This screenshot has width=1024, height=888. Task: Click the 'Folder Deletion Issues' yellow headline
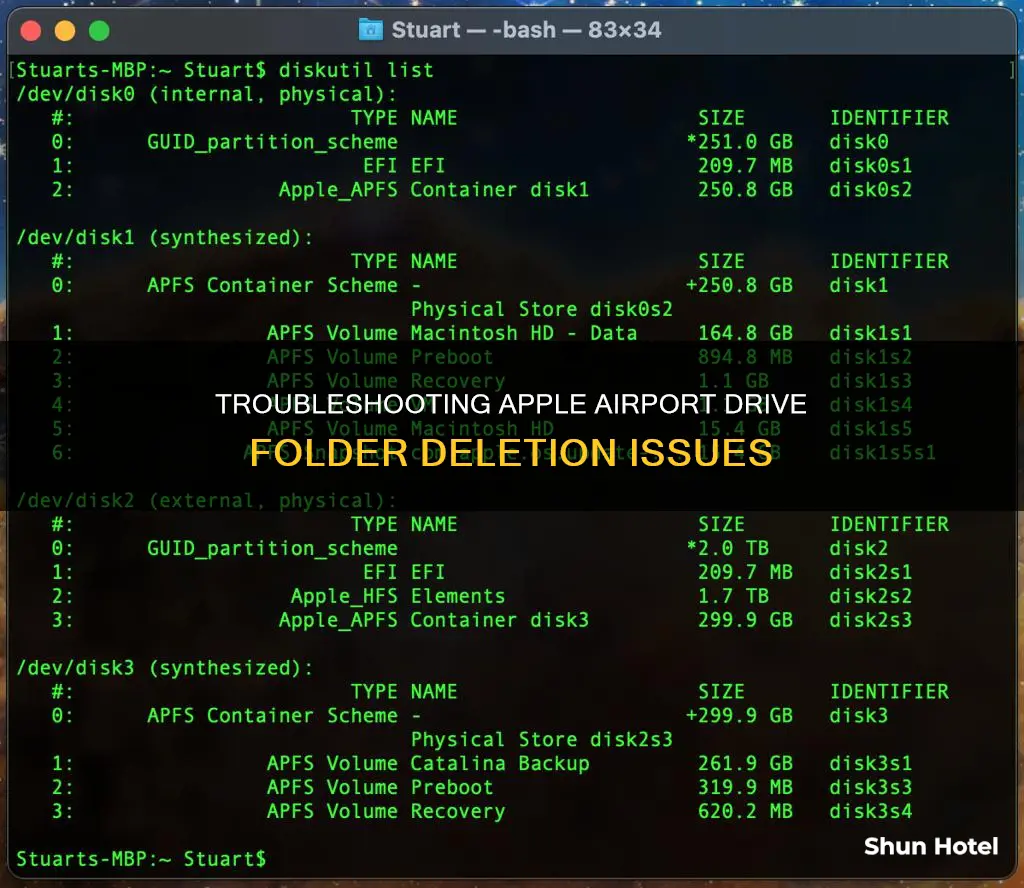click(x=511, y=452)
